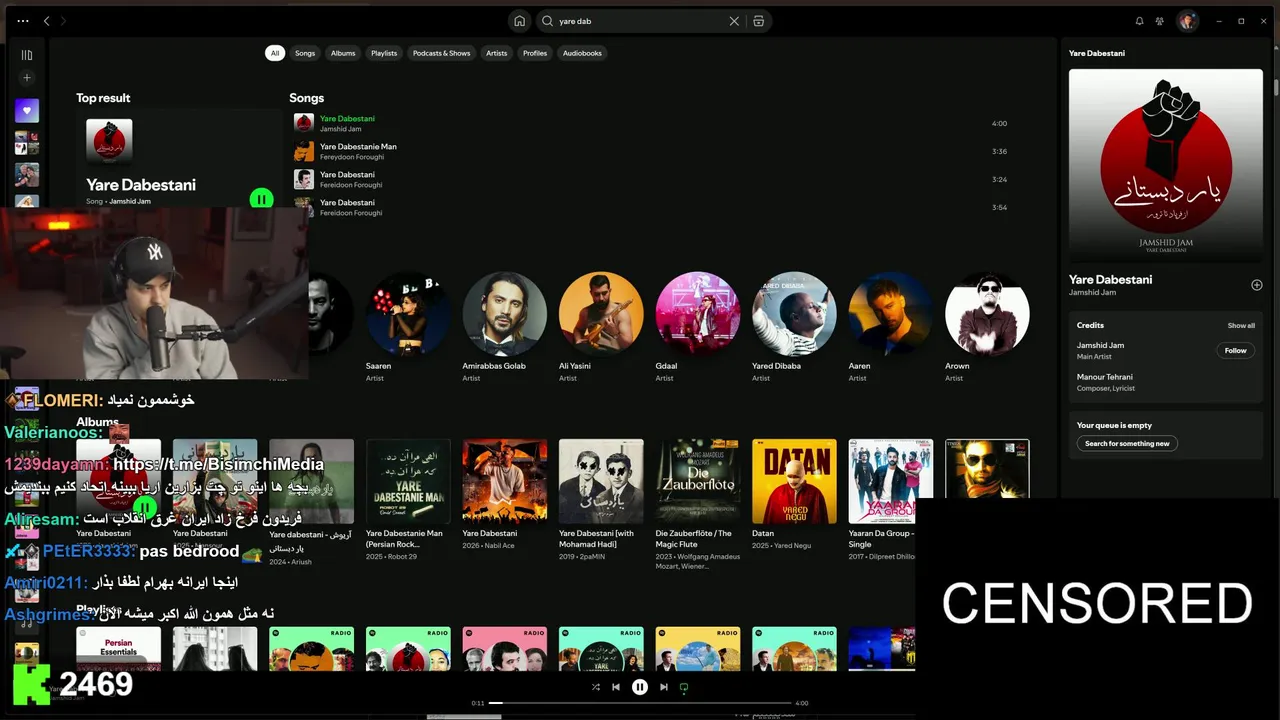The image size is (1280, 720).
Task: Click the Top result album cover
Action: (109, 142)
